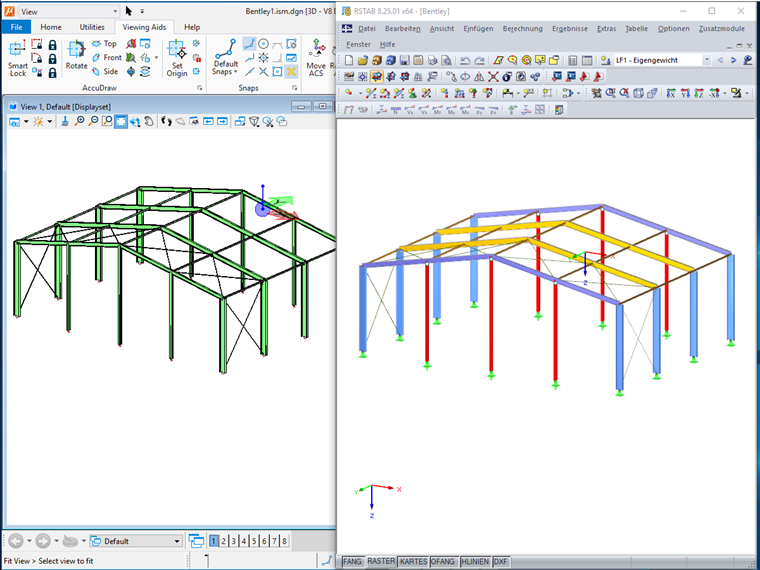Go to next load case arrow
Screen dimensions: 760x570
tap(733, 60)
